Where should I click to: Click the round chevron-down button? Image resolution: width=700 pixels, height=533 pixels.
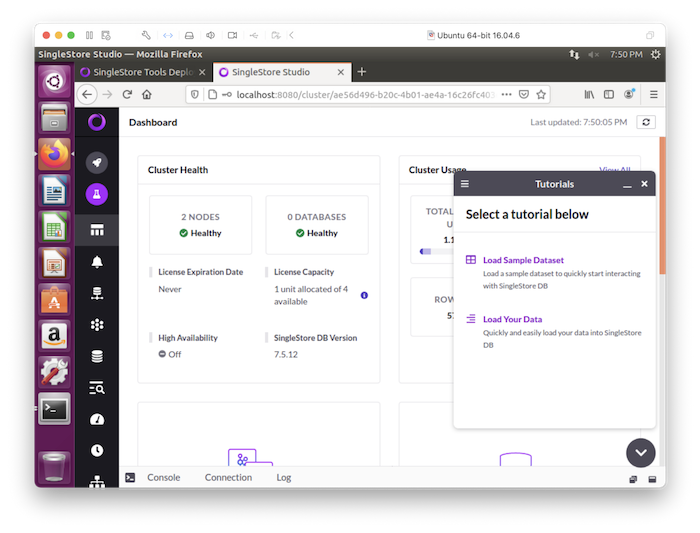point(641,453)
